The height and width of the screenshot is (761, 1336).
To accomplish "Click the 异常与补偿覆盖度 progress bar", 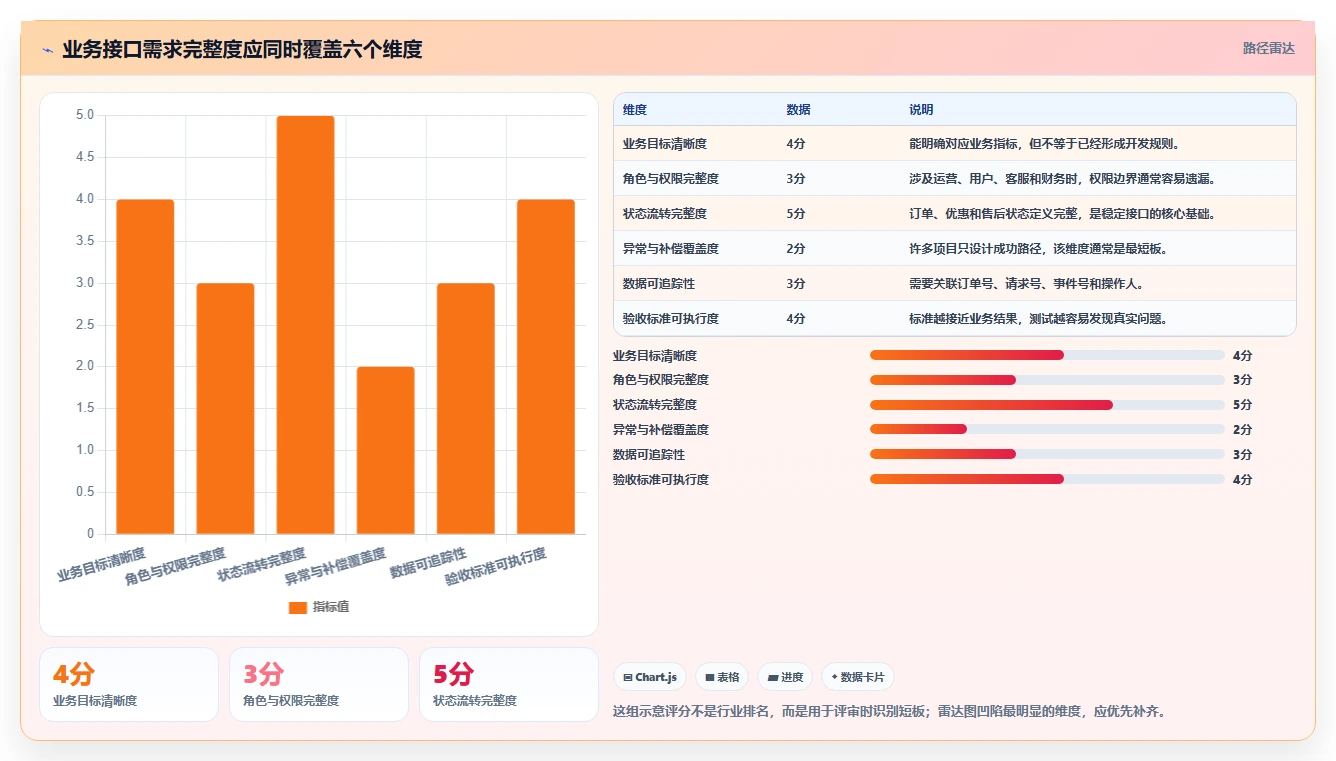I will pos(1047,429).
